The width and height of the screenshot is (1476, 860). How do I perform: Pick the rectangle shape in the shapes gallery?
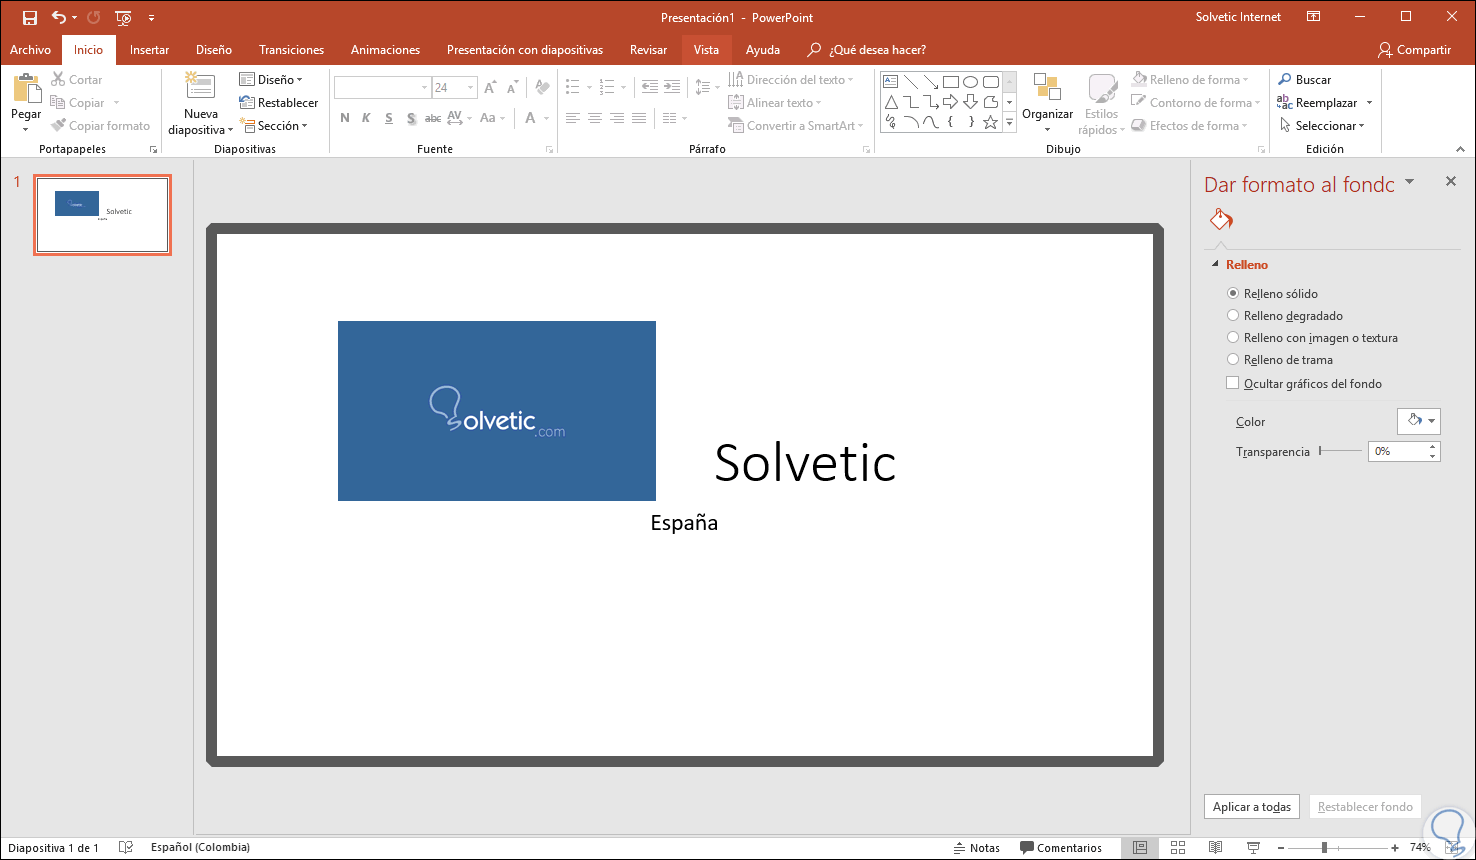pyautogui.click(x=951, y=82)
